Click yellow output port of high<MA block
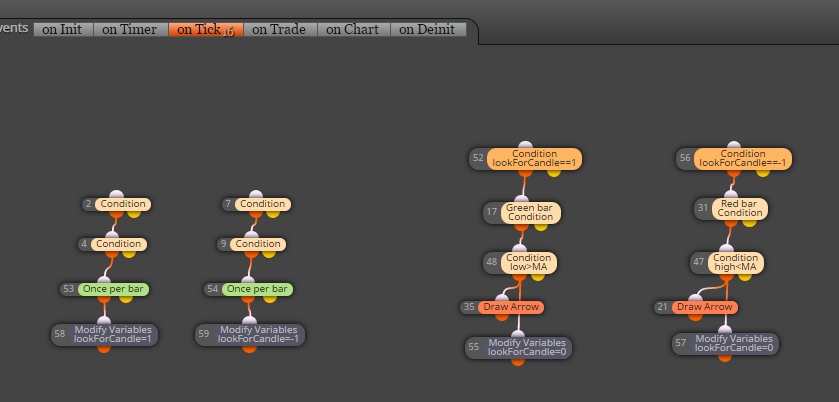 (744, 276)
